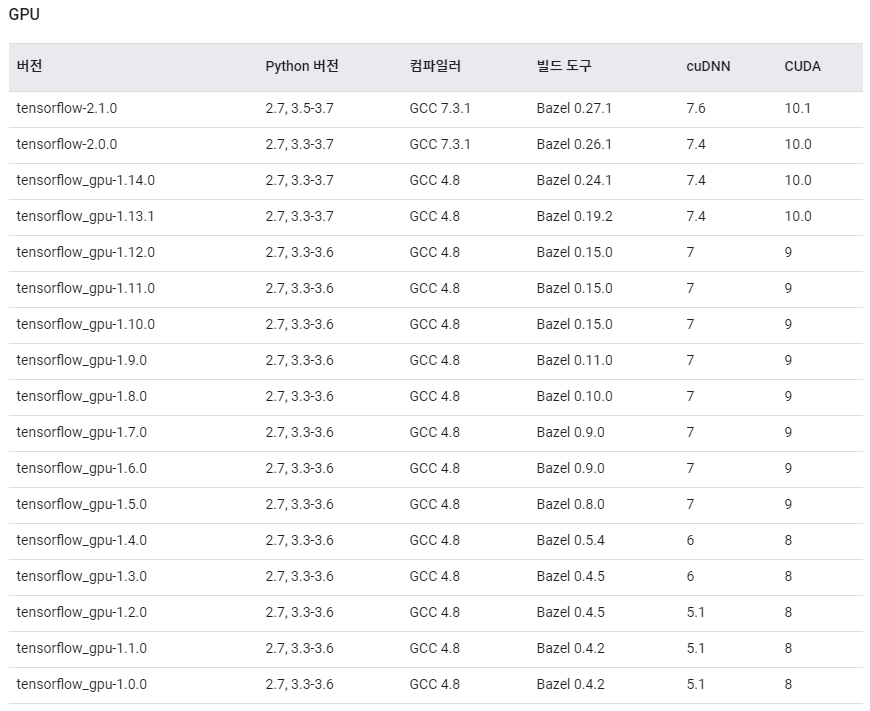Click Python 2.7, 3.3-3.7 in tensorflow_gpu-1.13.1 row
870x711 pixels.
pyautogui.click(x=300, y=216)
